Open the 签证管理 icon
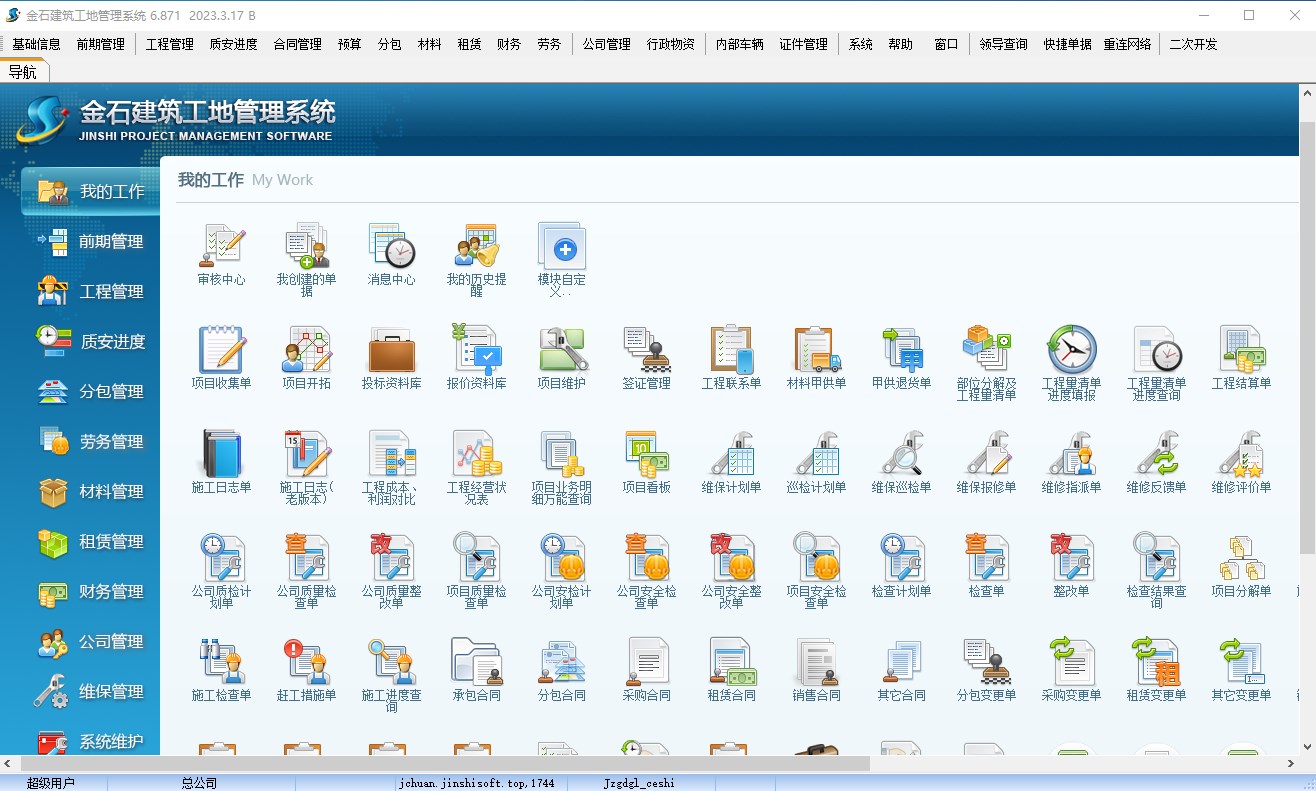This screenshot has width=1316, height=791. coord(646,350)
